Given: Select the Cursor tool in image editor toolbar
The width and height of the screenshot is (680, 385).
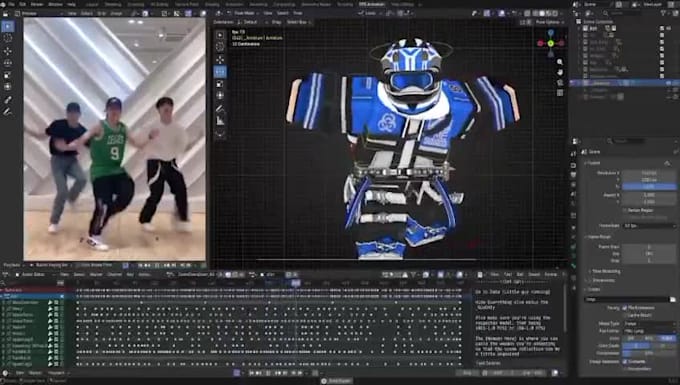Looking at the screenshot, I should pos(8,38).
